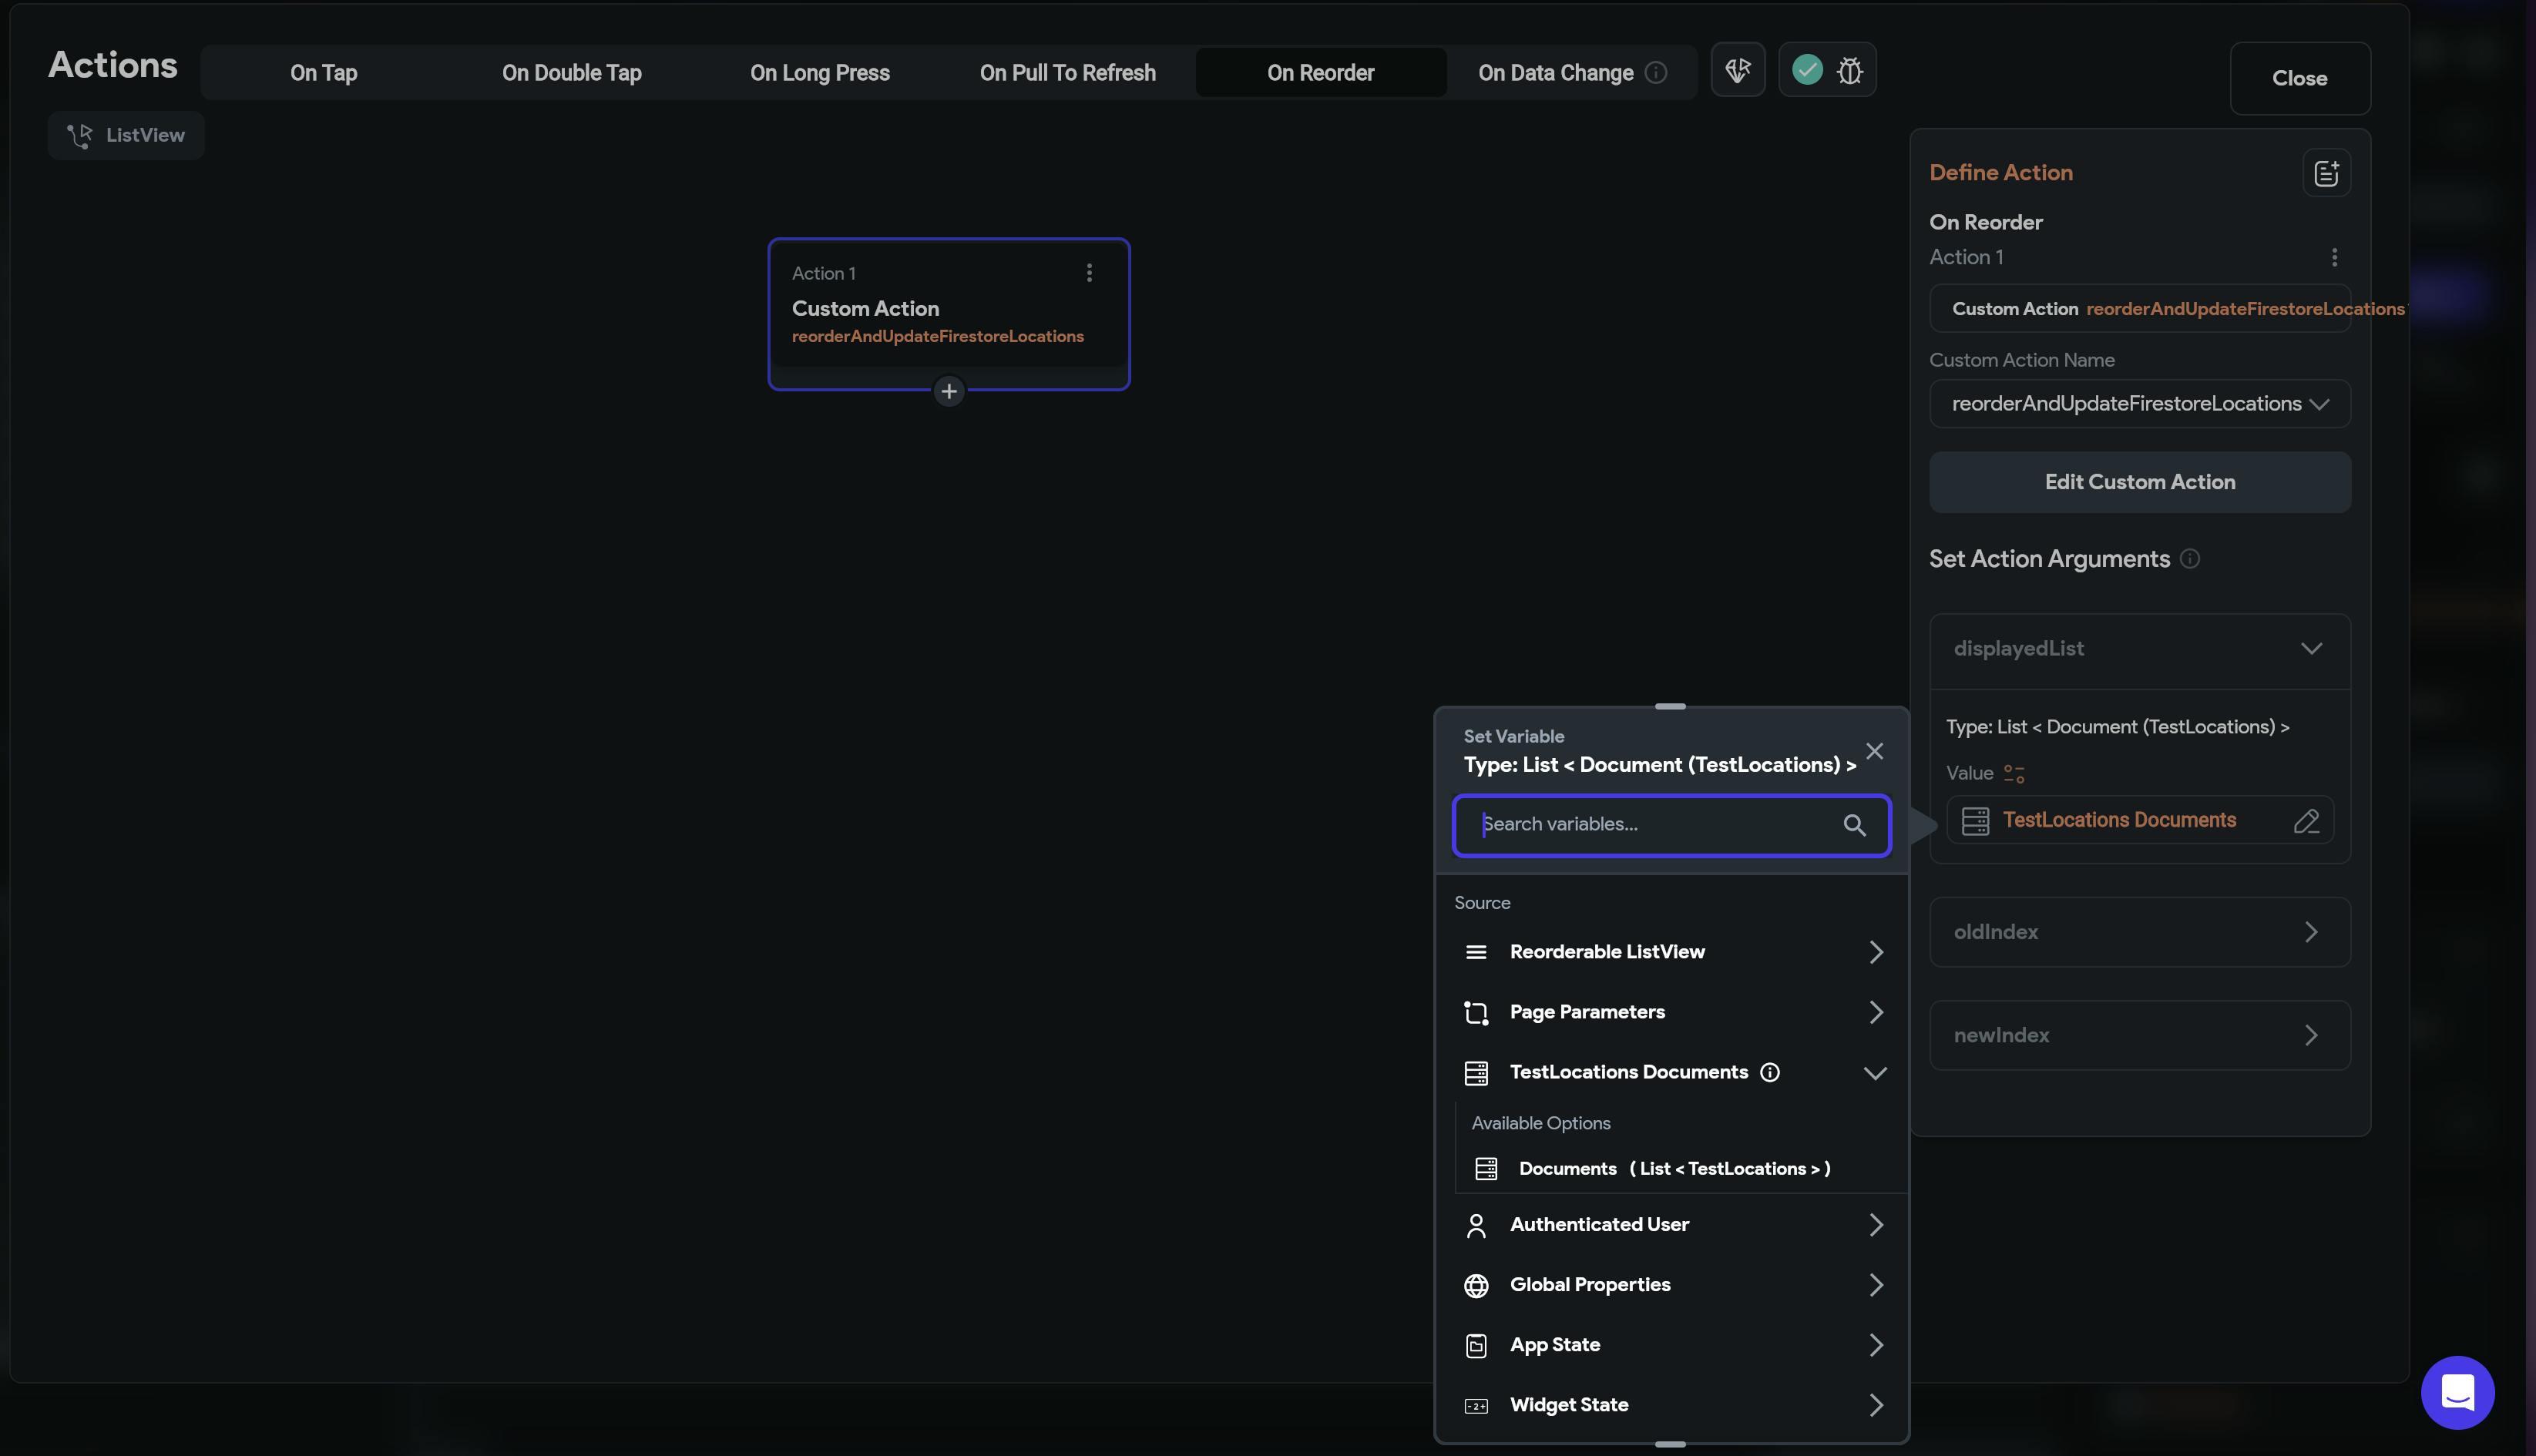Click the edit pencil on TestLocations Documents
Screen dimensions: 2536x1456
(x=2306, y=821)
